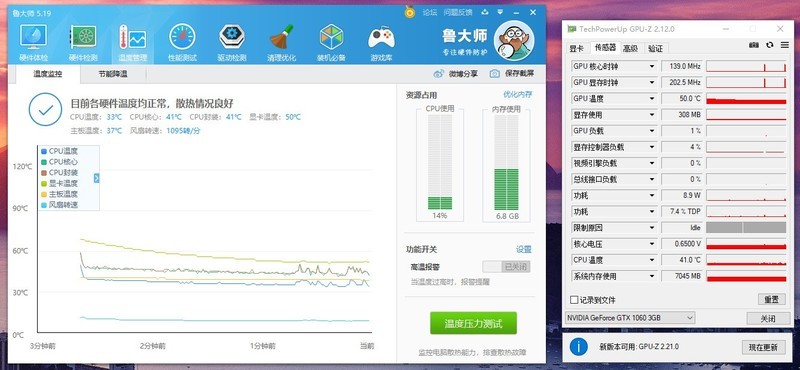Image resolution: width=800 pixels, height=370 pixels.
Task: Open the Ludashi title bar menu dropdown icon
Action: tap(500, 12)
